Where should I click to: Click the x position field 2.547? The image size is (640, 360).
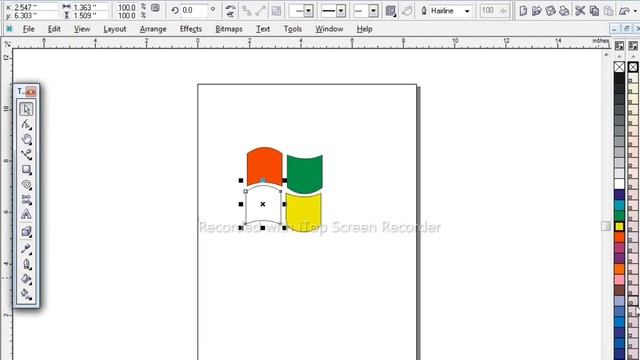[x=36, y=7]
